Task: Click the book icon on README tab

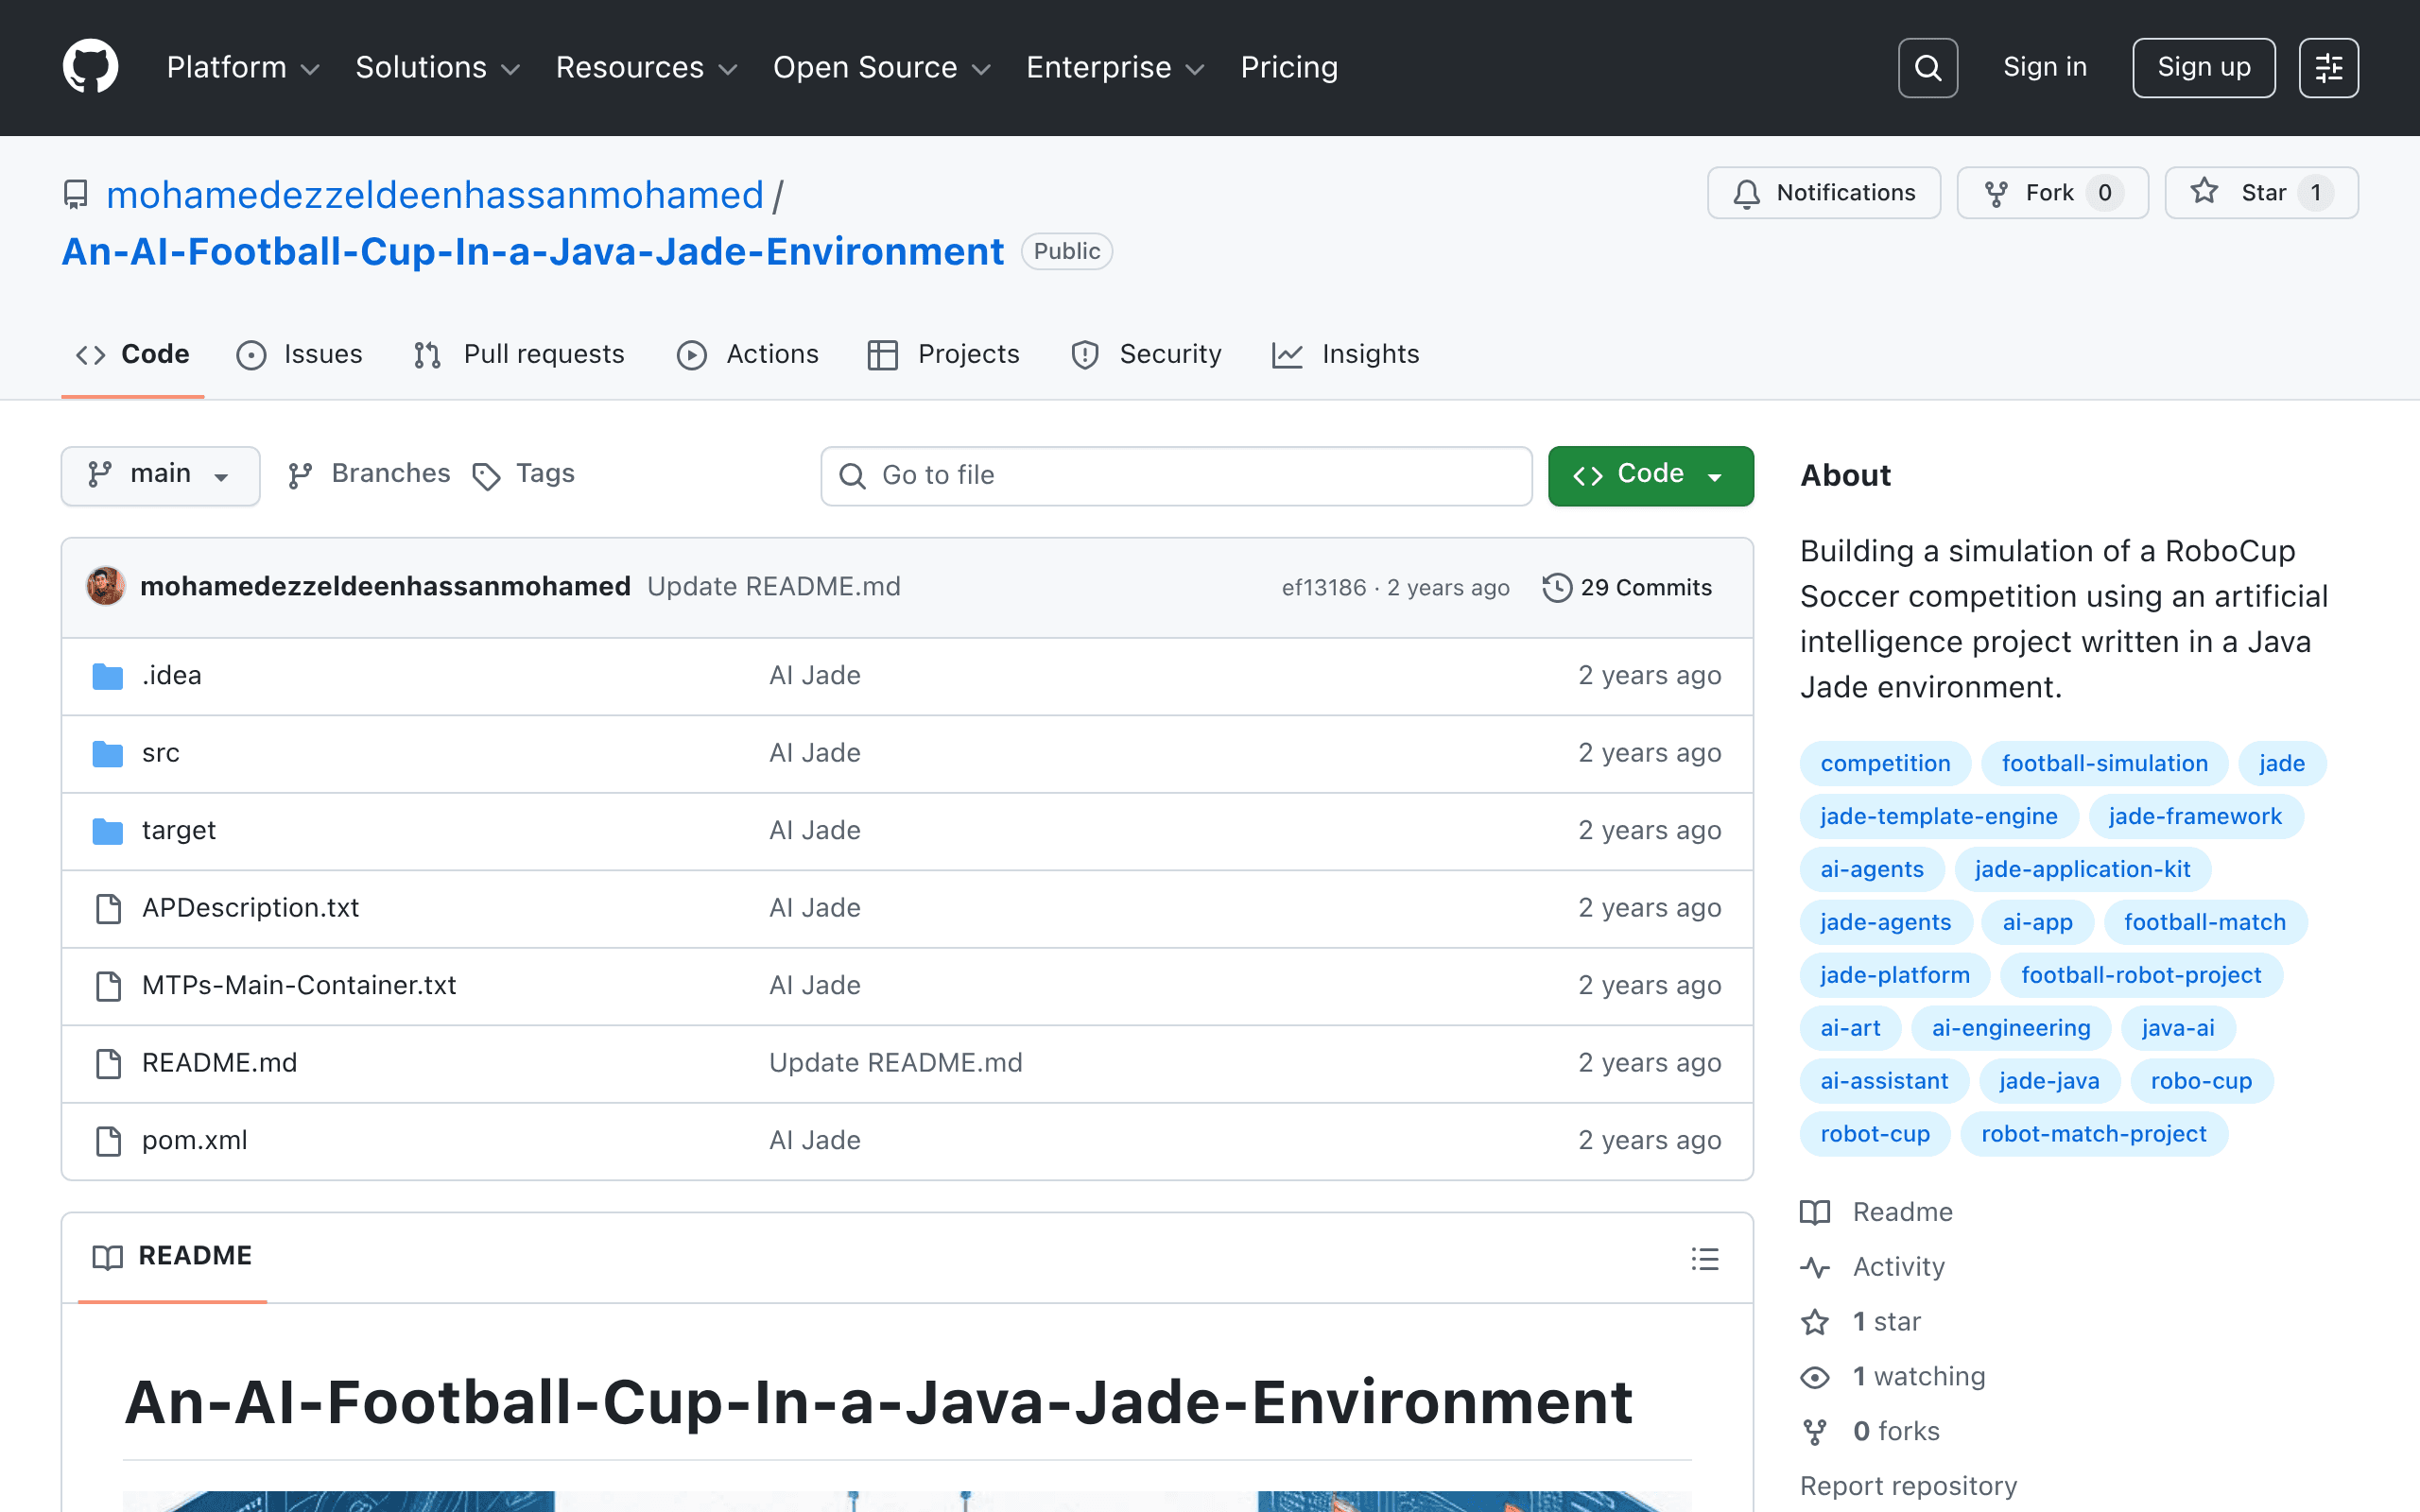Action: click(108, 1257)
